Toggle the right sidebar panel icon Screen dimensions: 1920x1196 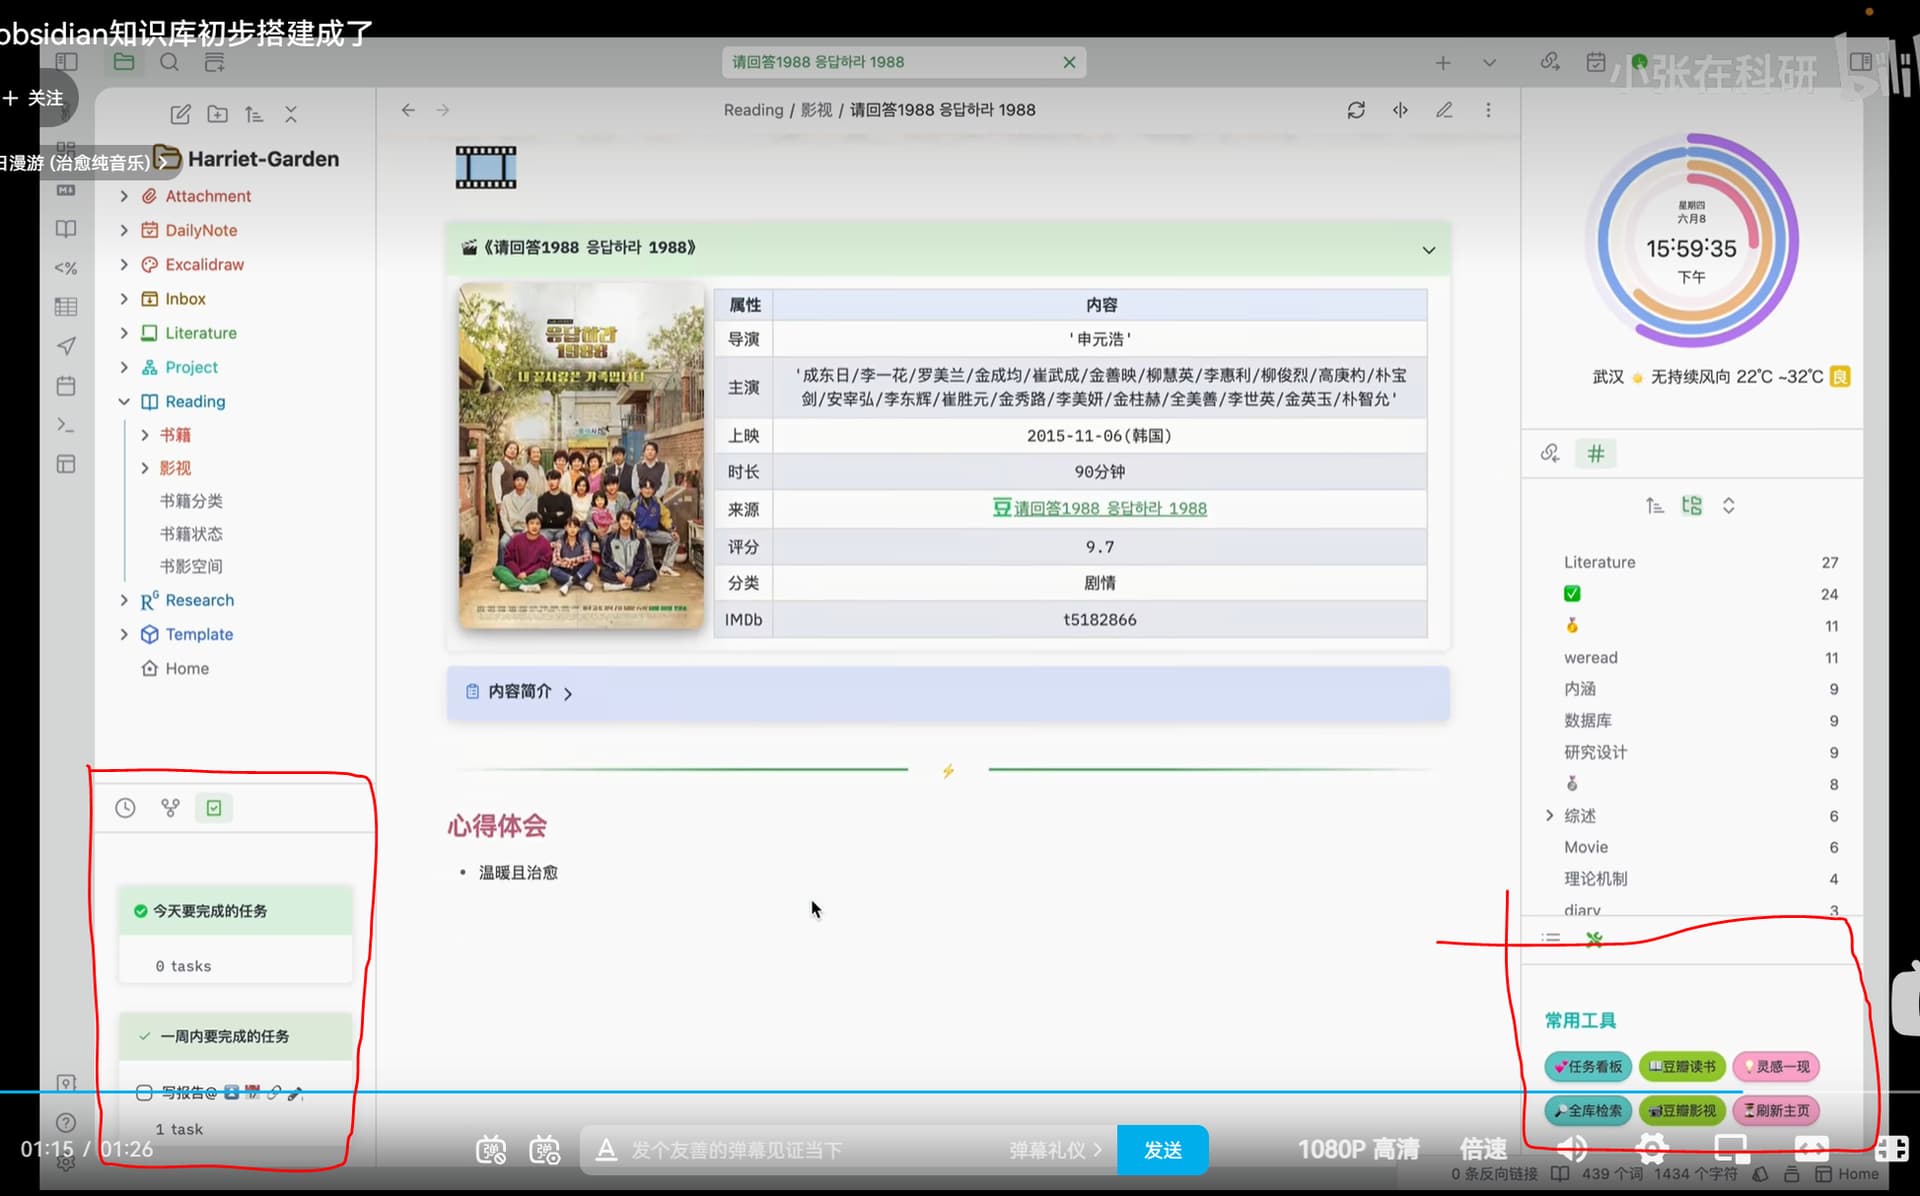point(1861,62)
